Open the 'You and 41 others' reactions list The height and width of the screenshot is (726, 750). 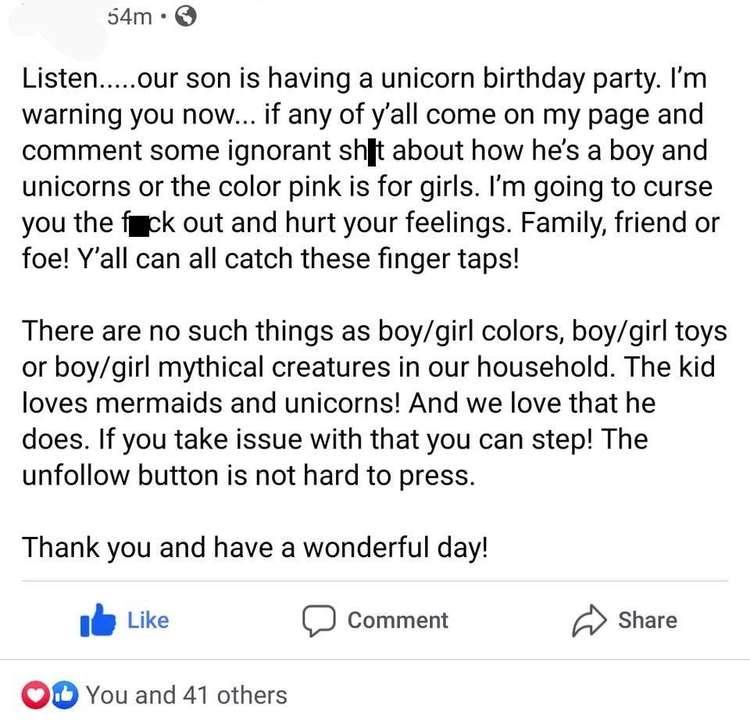[187, 695]
